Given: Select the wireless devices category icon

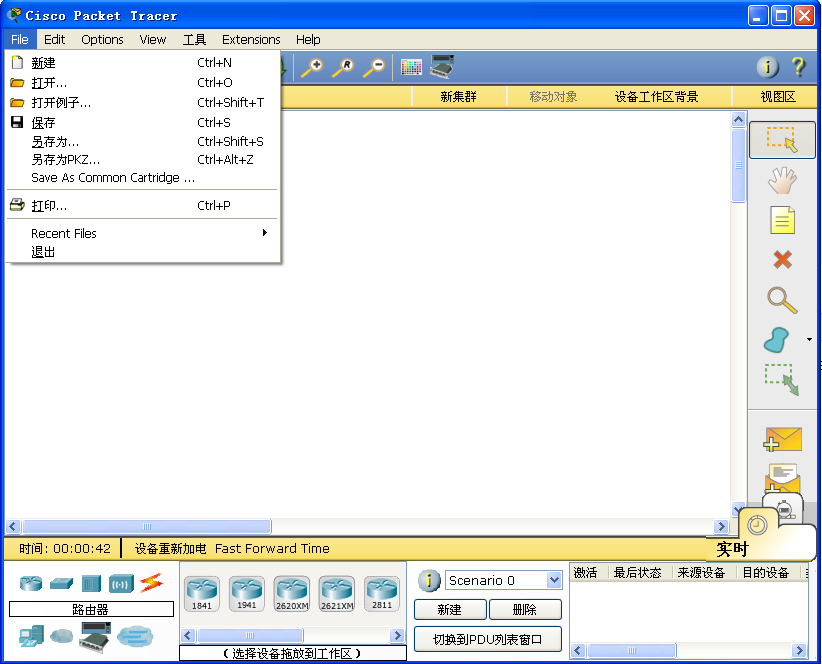Looking at the screenshot, I should pos(120,583).
